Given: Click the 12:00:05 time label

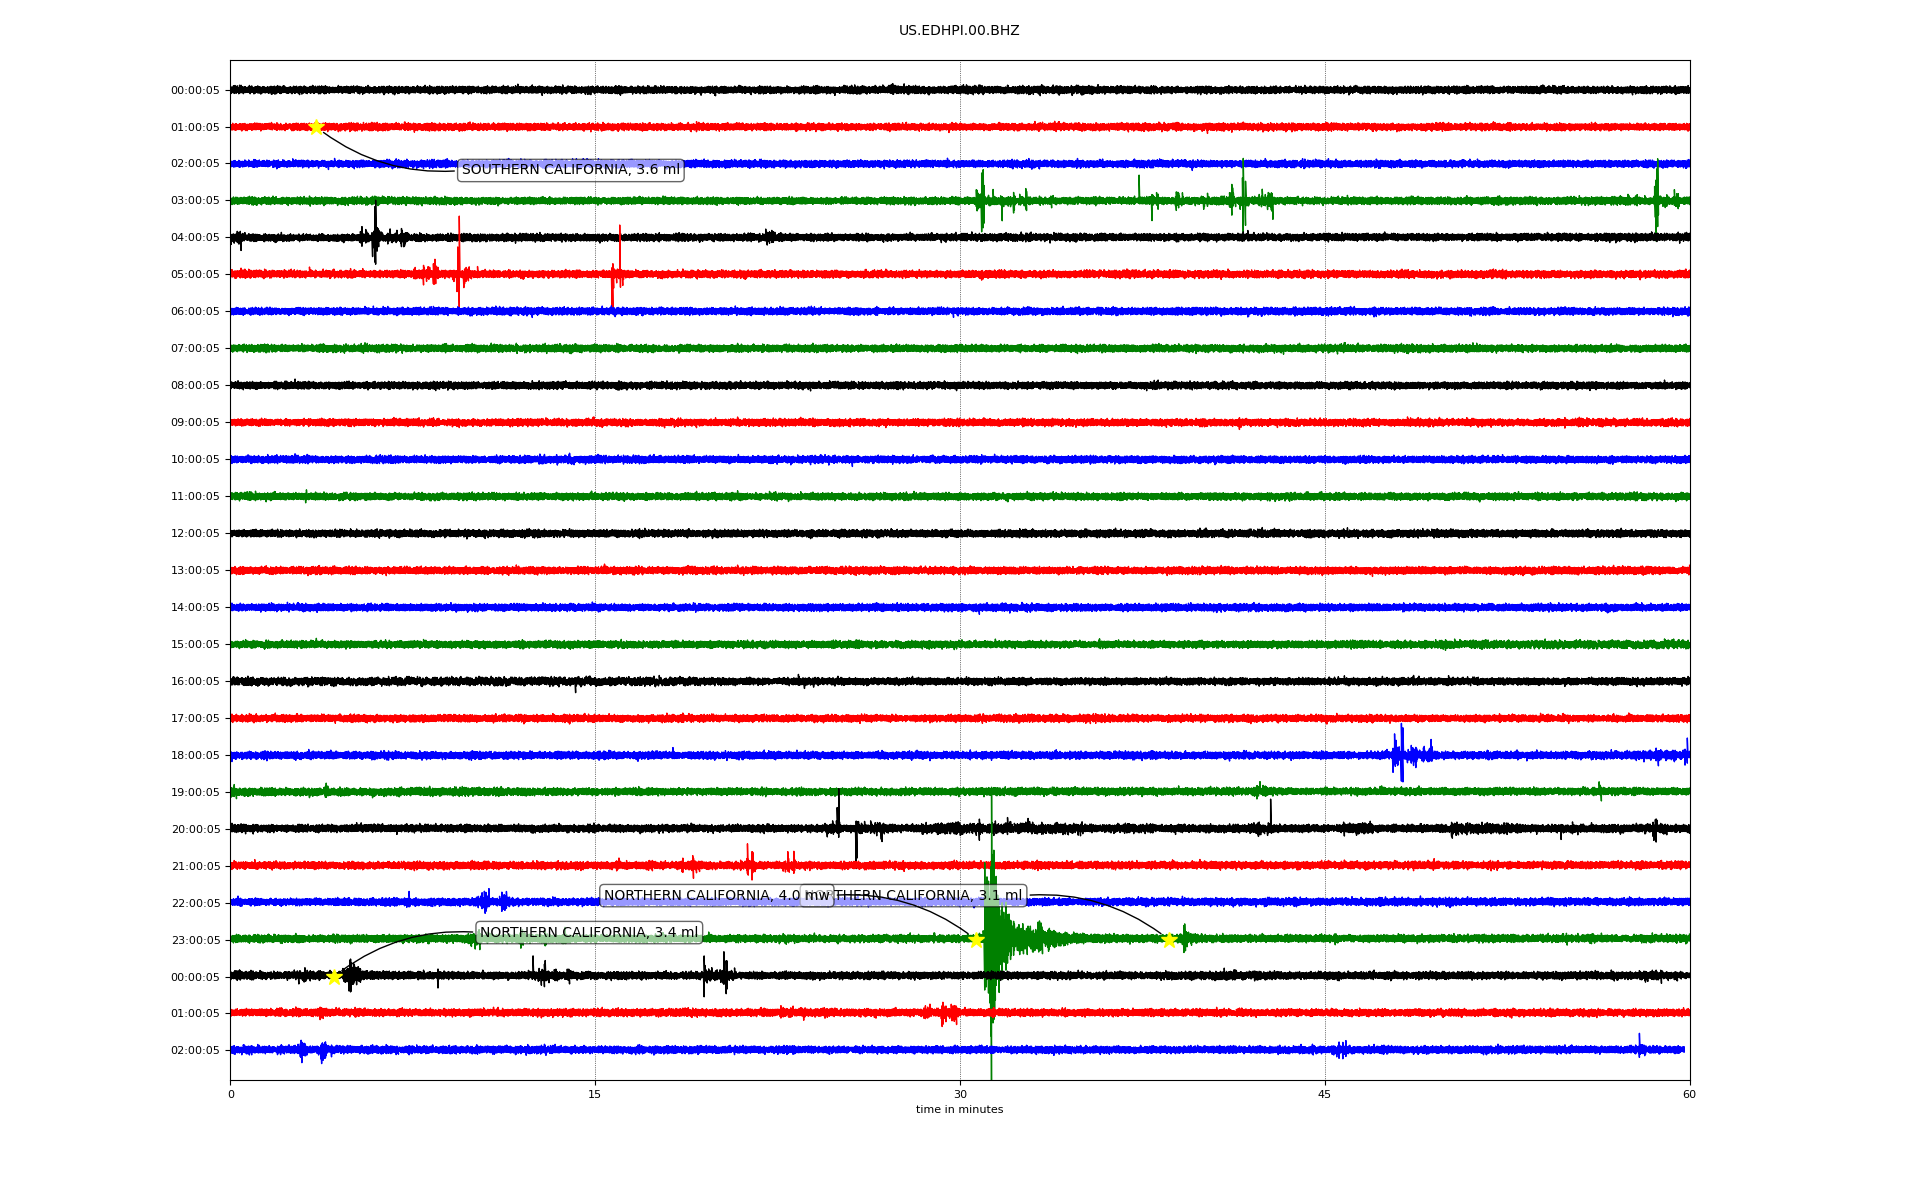Looking at the screenshot, I should [x=195, y=534].
